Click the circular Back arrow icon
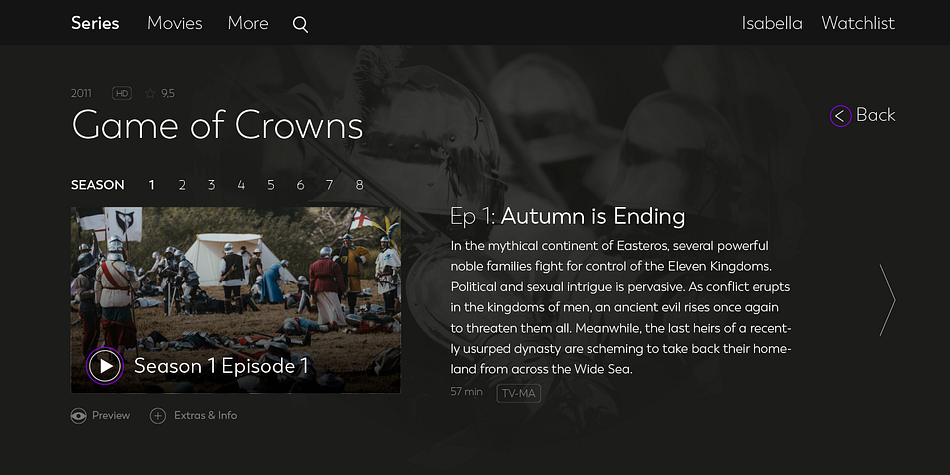This screenshot has height=475, width=950. tap(840, 116)
